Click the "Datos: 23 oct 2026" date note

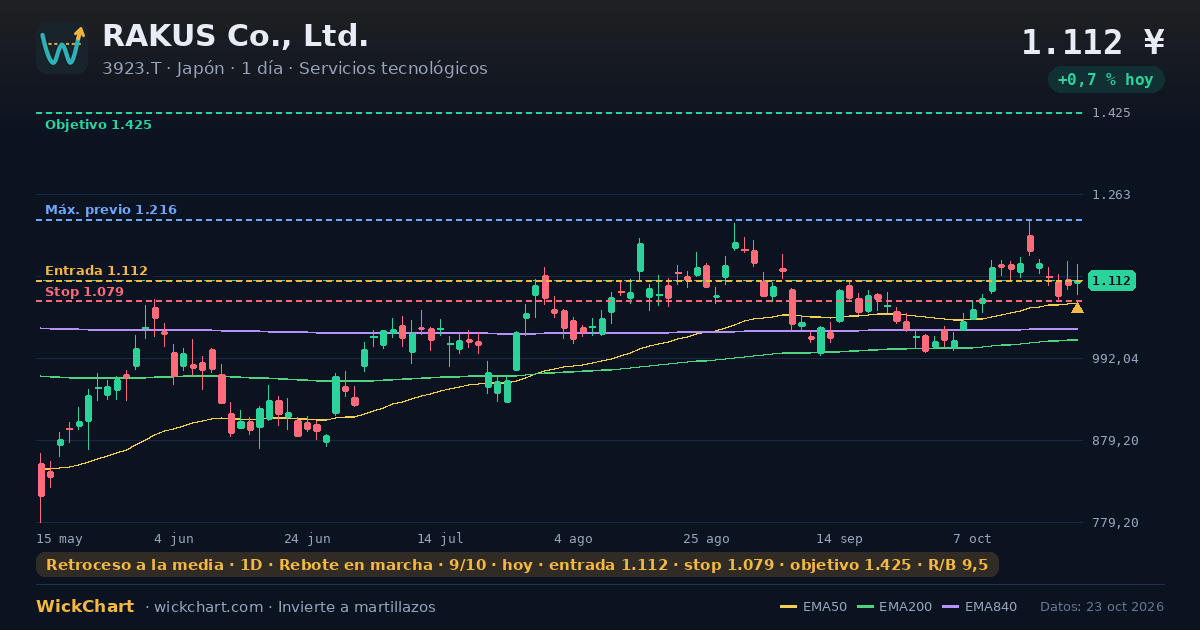(1102, 607)
